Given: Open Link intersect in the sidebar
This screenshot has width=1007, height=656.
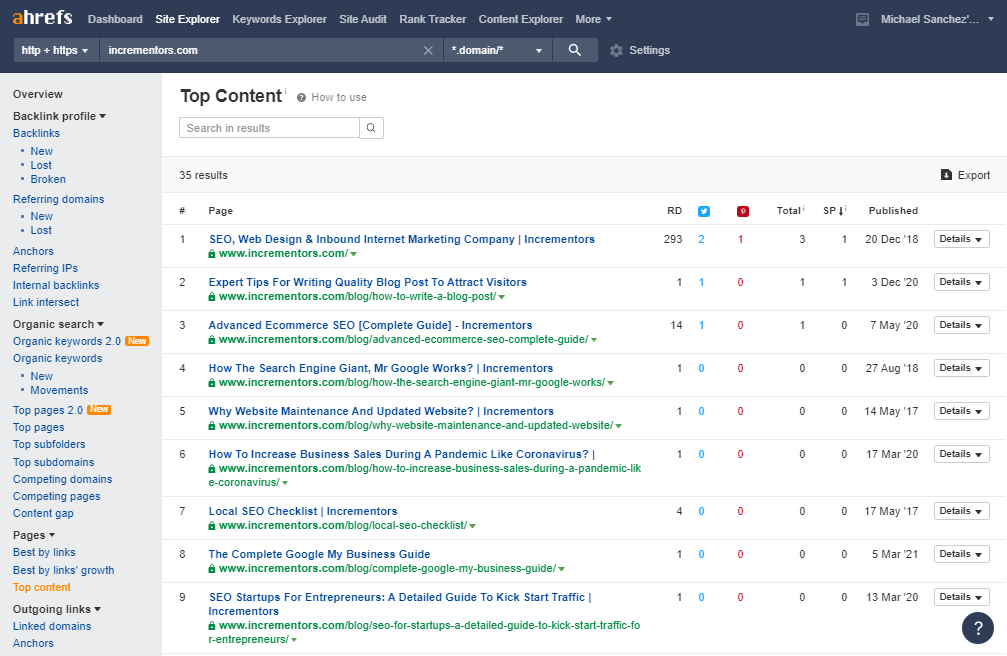Looking at the screenshot, I should (x=46, y=303).
